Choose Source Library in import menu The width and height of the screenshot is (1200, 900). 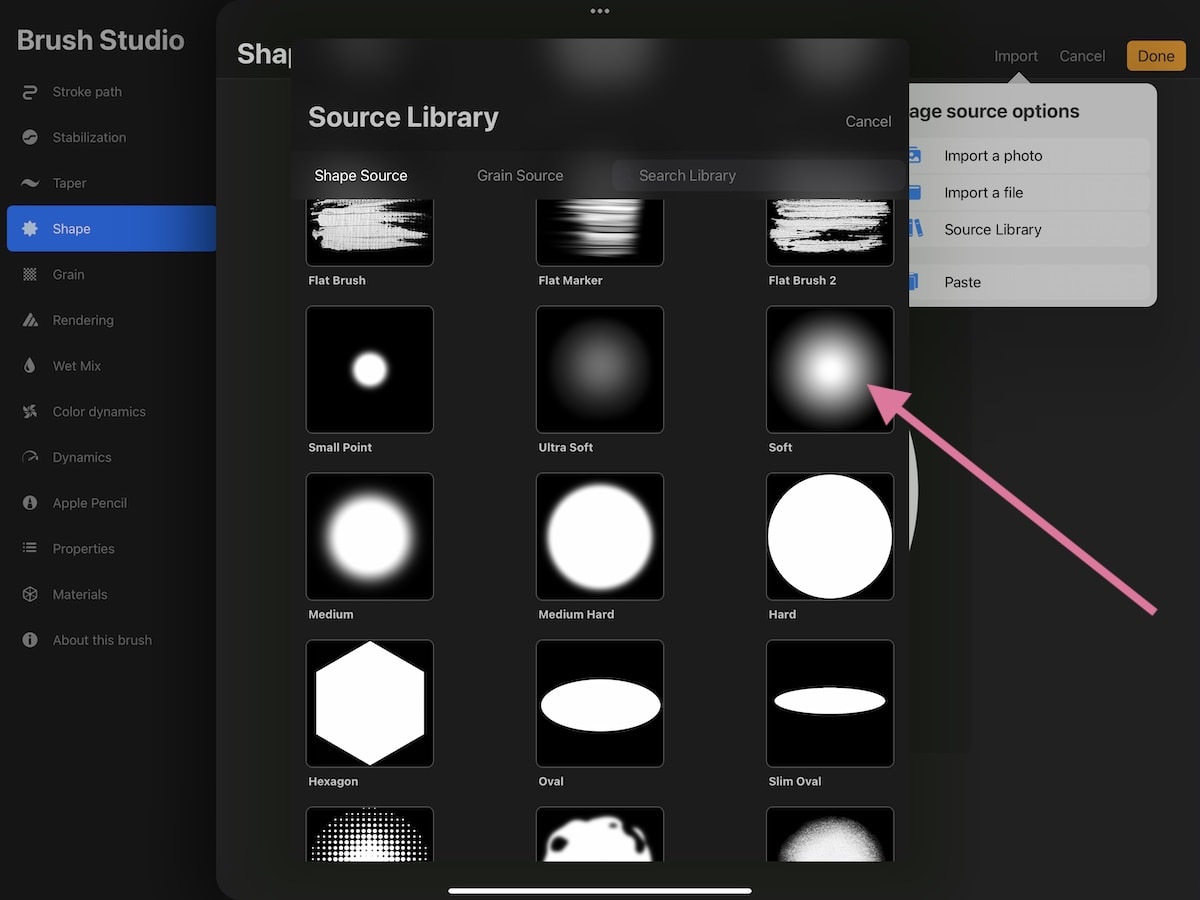point(1029,229)
